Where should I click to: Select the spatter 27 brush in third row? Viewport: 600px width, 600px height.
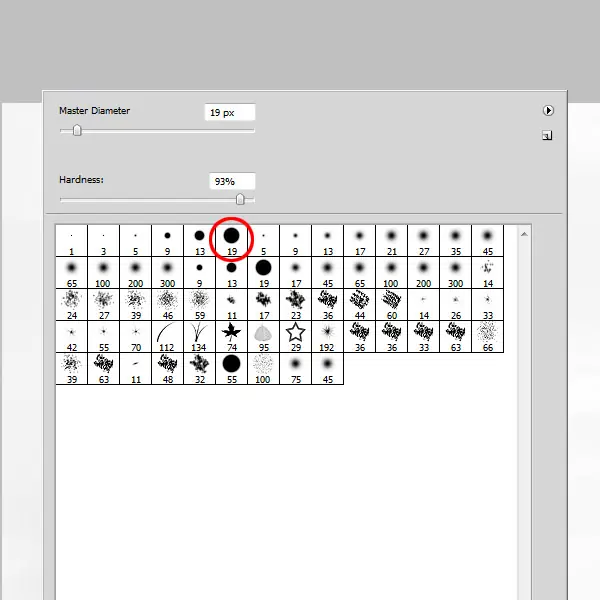[104, 305]
